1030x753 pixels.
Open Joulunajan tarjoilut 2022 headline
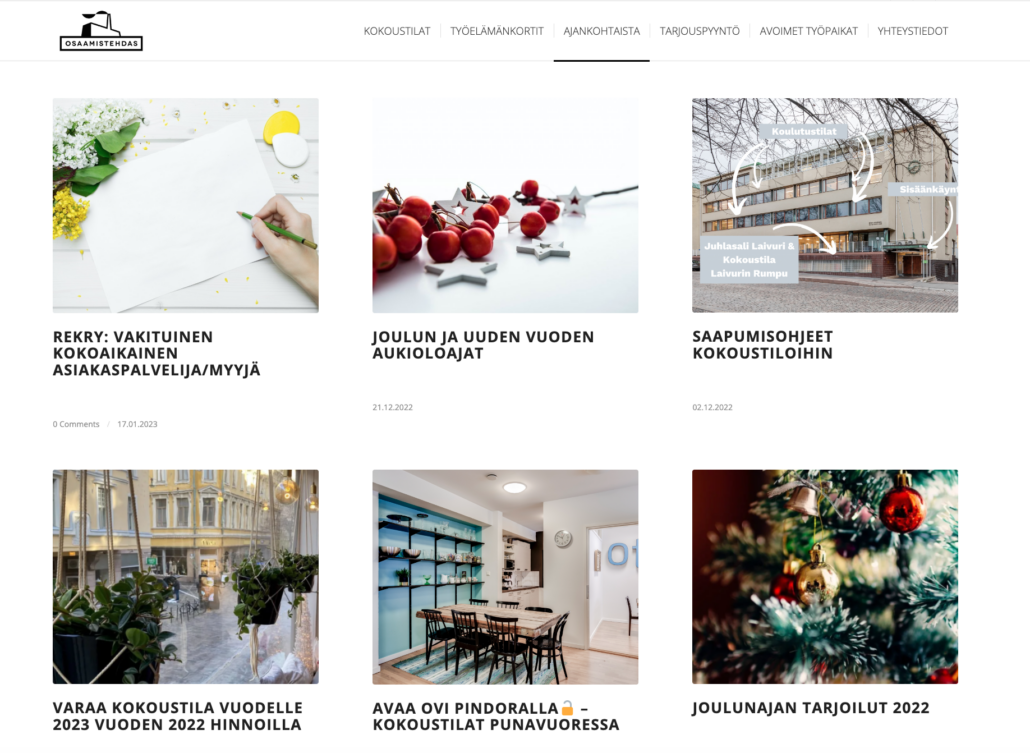811,708
